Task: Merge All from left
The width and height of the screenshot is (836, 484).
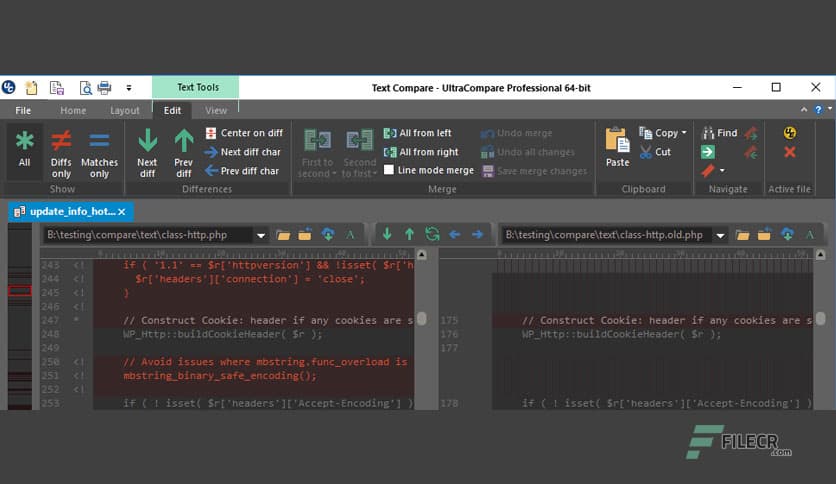Action: 417,133
